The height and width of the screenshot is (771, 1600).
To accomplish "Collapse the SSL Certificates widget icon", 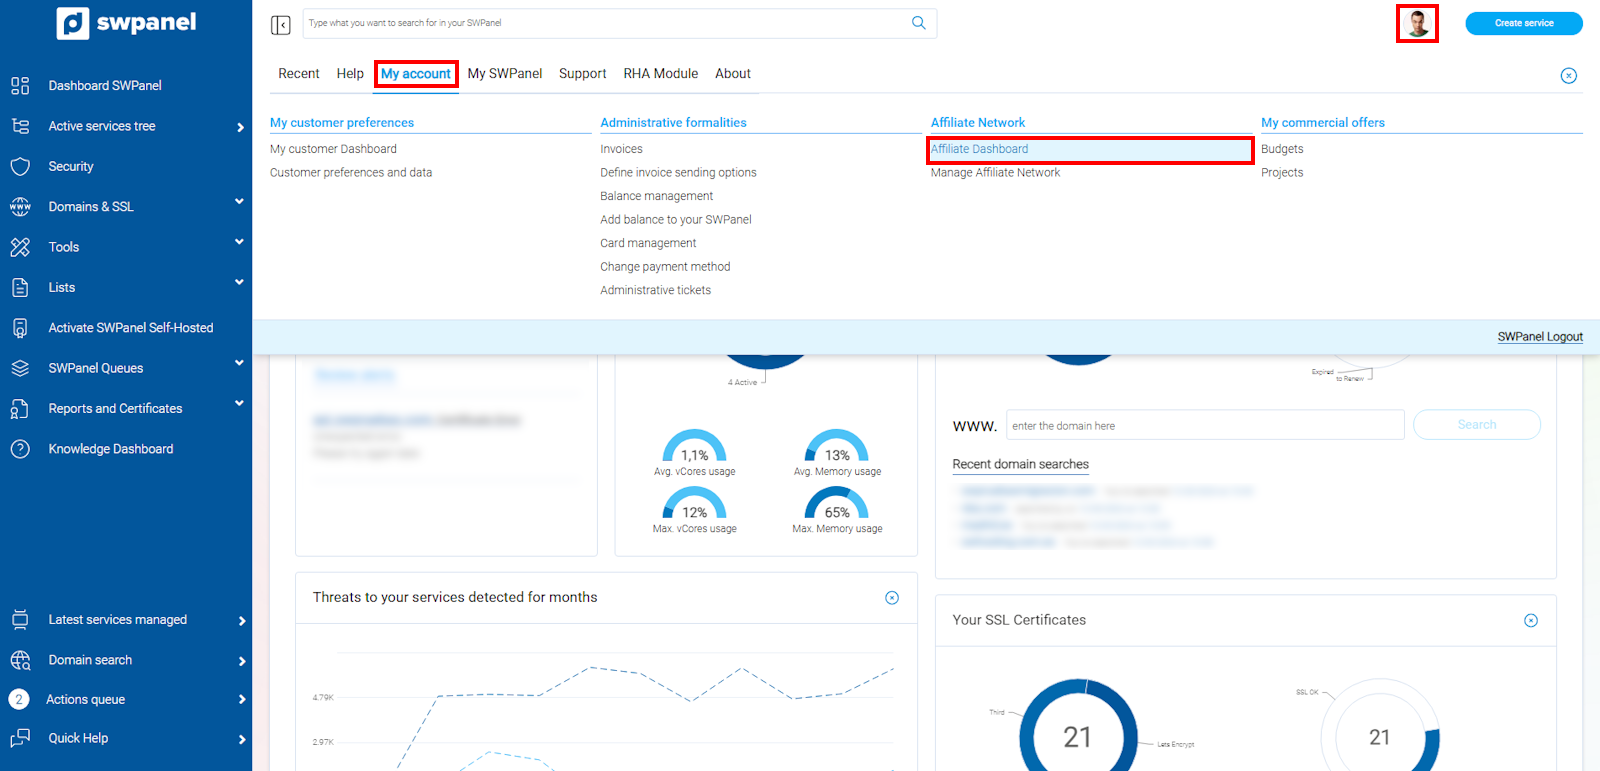I will pos(1530,621).
